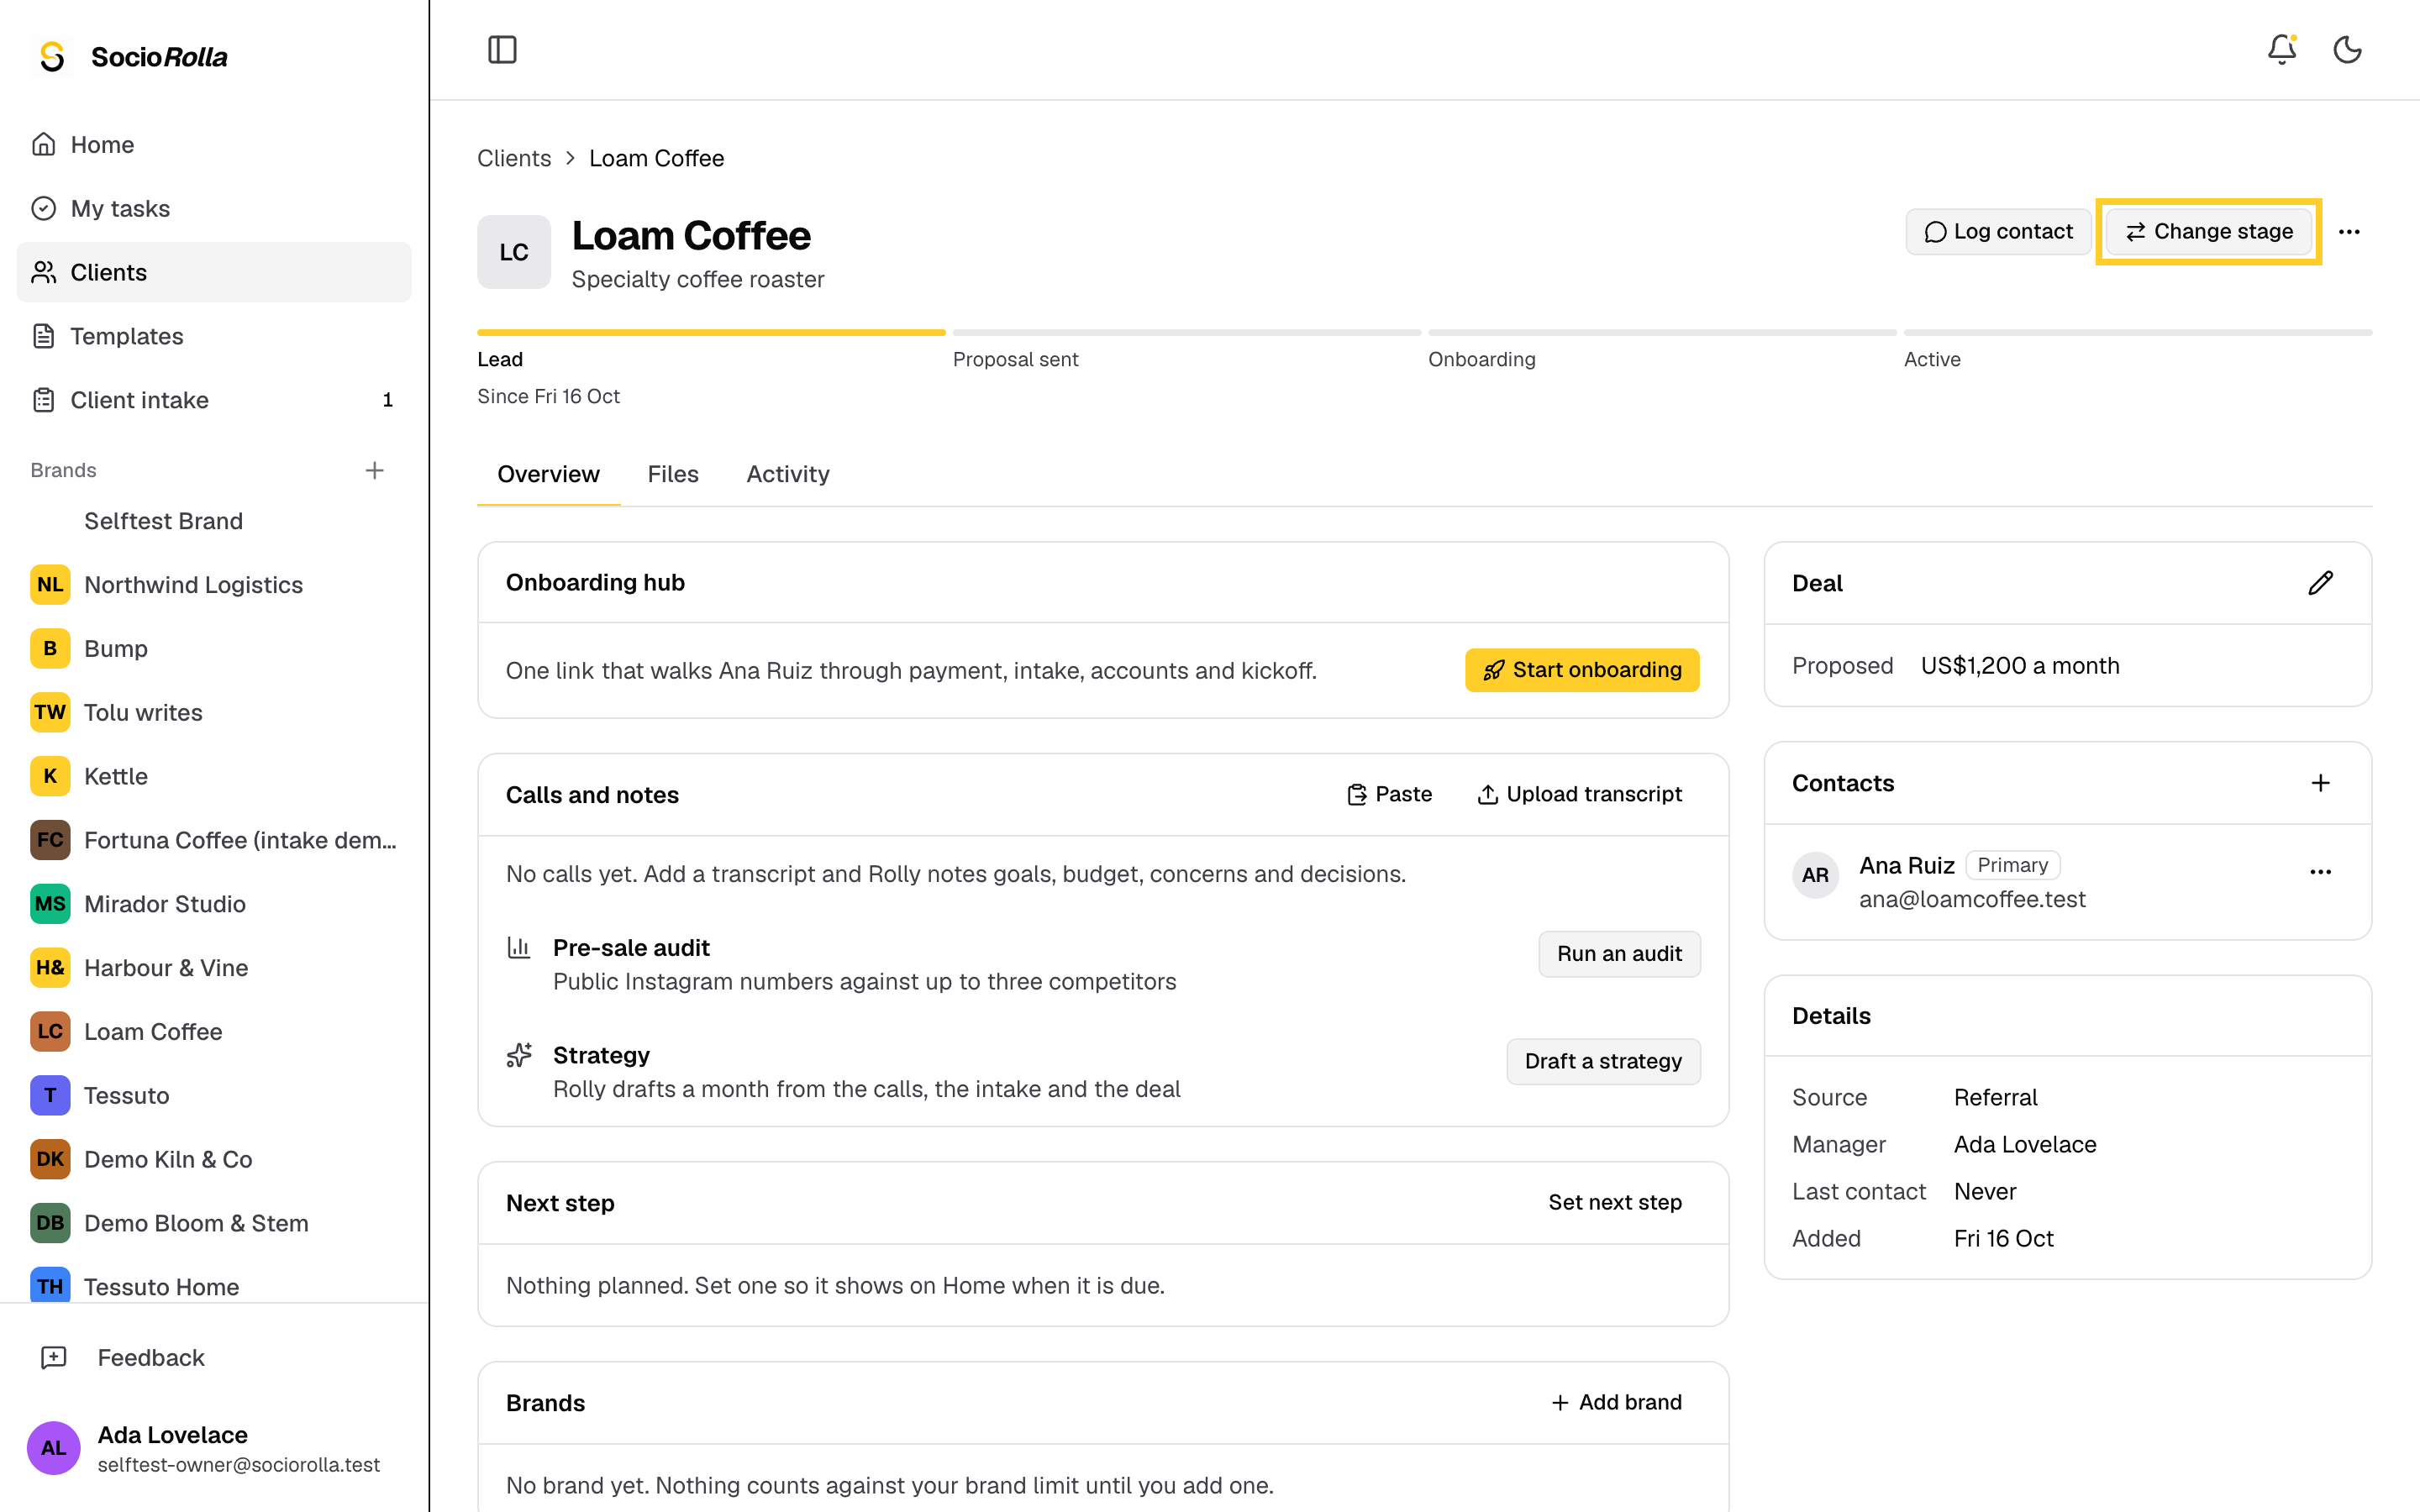Screen dimensions: 2420x1512
Task: Click Add brand in Brands card
Action: point(1616,1402)
